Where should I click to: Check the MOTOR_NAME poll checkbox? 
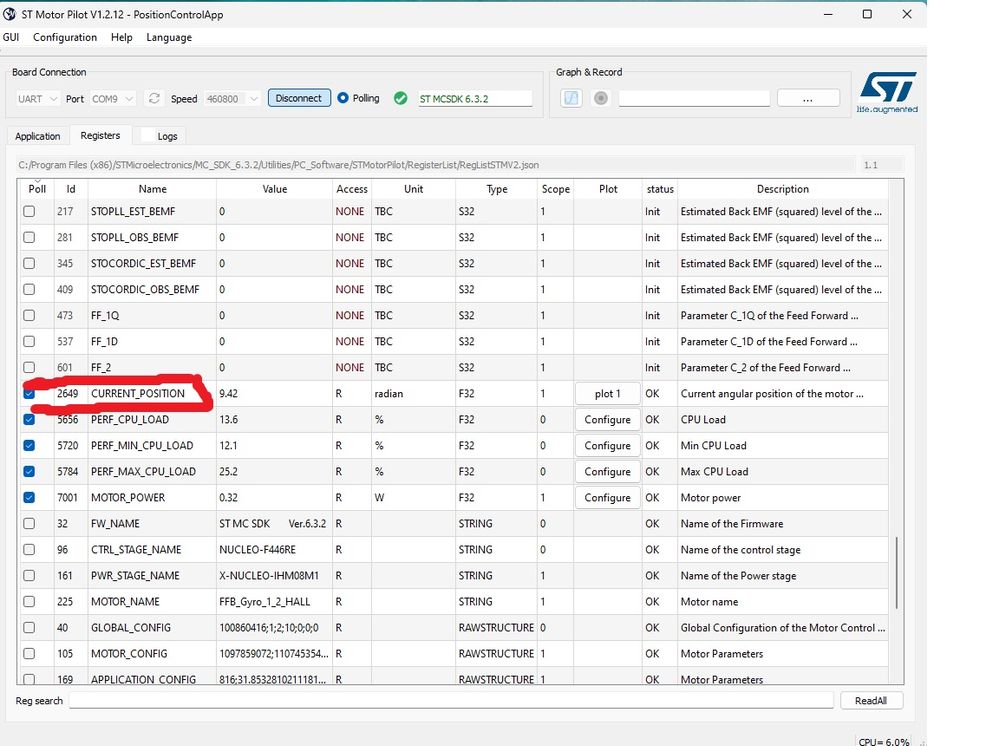tap(29, 601)
